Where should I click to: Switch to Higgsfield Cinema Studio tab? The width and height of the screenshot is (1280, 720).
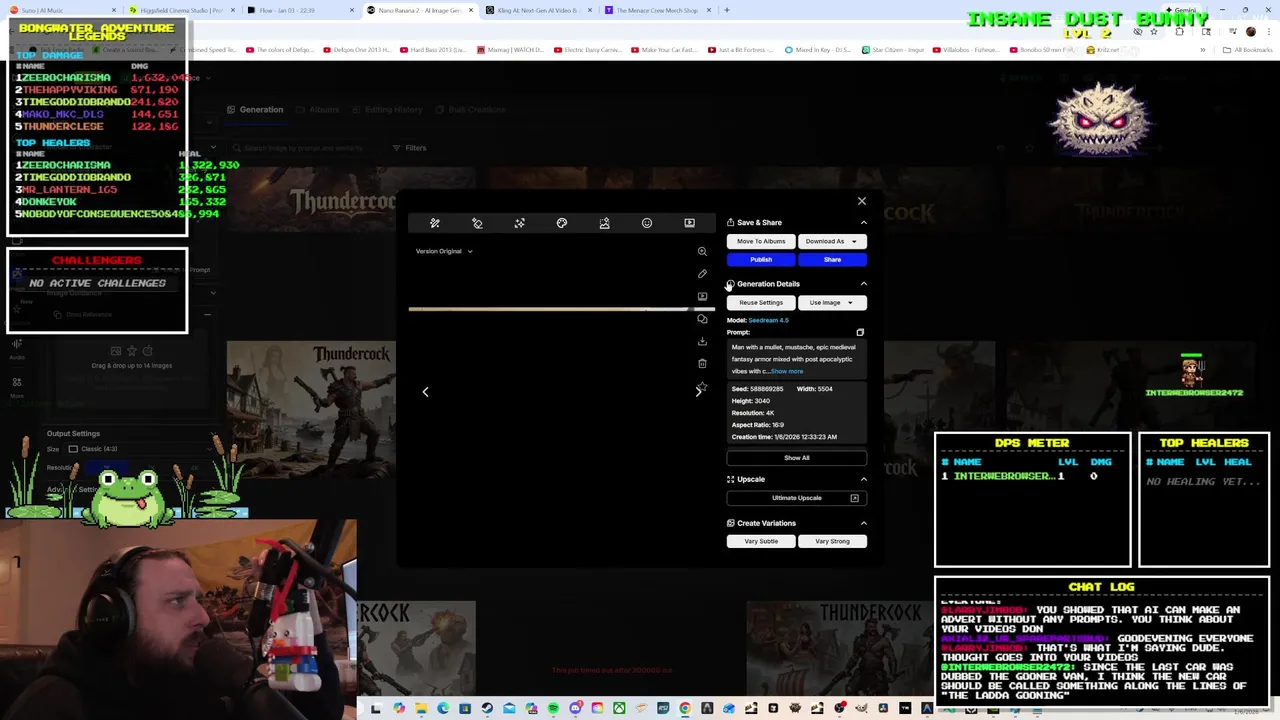[181, 10]
